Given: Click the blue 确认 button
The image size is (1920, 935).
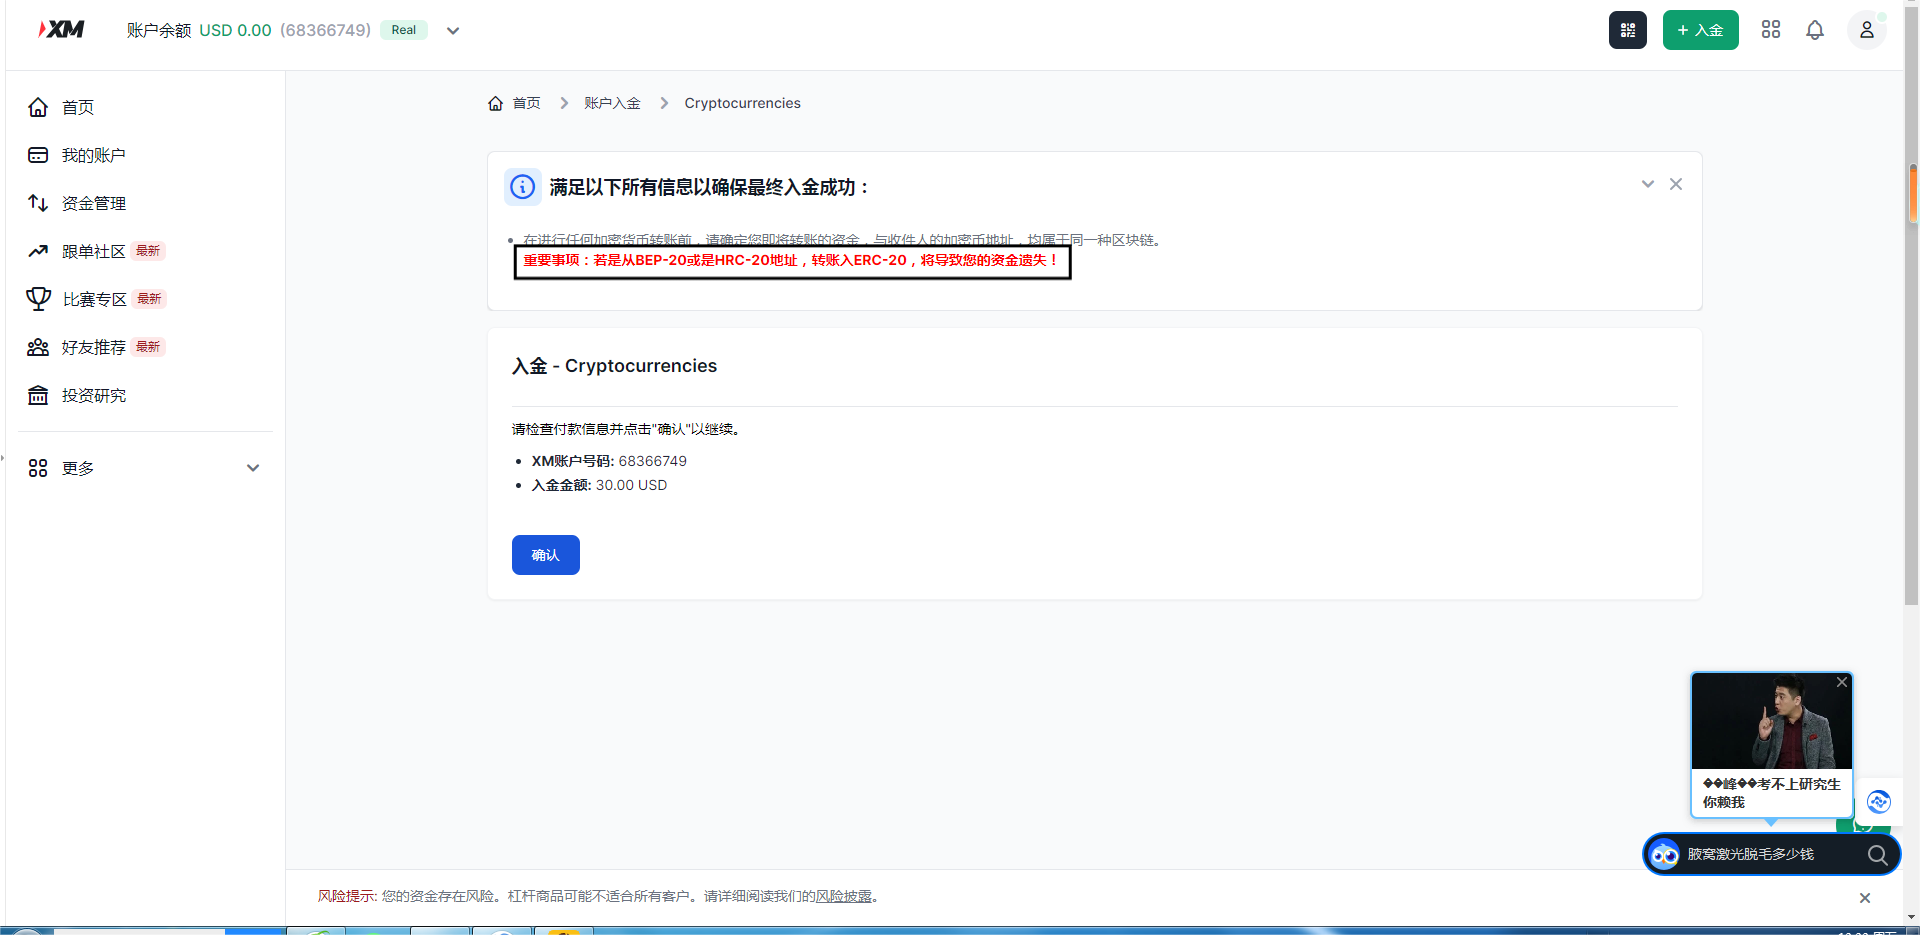Looking at the screenshot, I should click(x=546, y=555).
